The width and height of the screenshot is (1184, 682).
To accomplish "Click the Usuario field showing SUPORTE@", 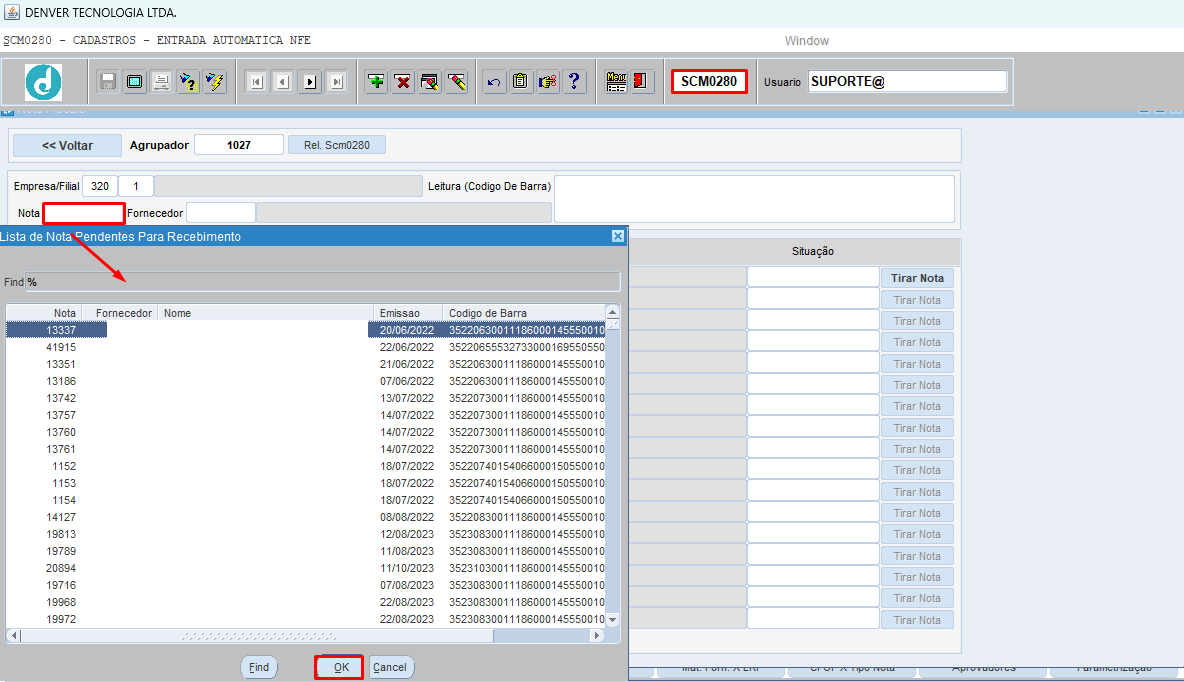I will coord(907,82).
